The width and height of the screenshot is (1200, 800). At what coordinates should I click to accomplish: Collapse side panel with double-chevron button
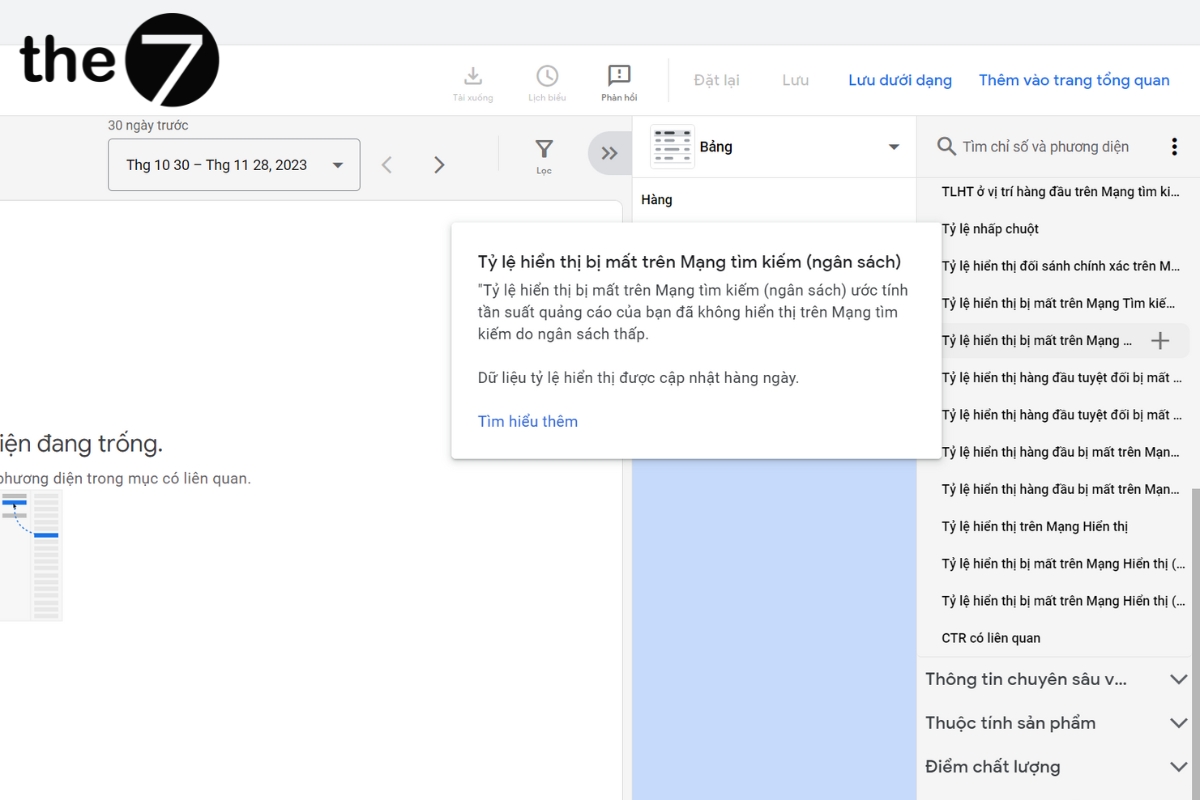[609, 153]
